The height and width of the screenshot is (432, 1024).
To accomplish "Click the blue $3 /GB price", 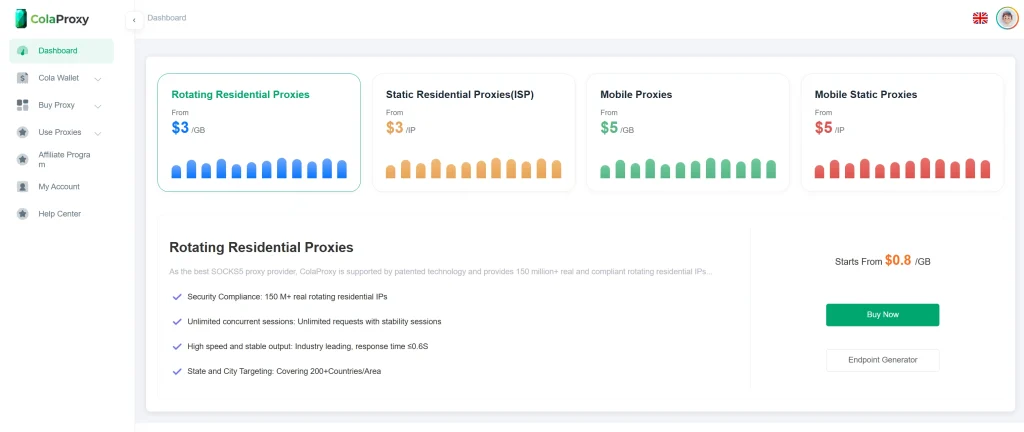I will (188, 128).
